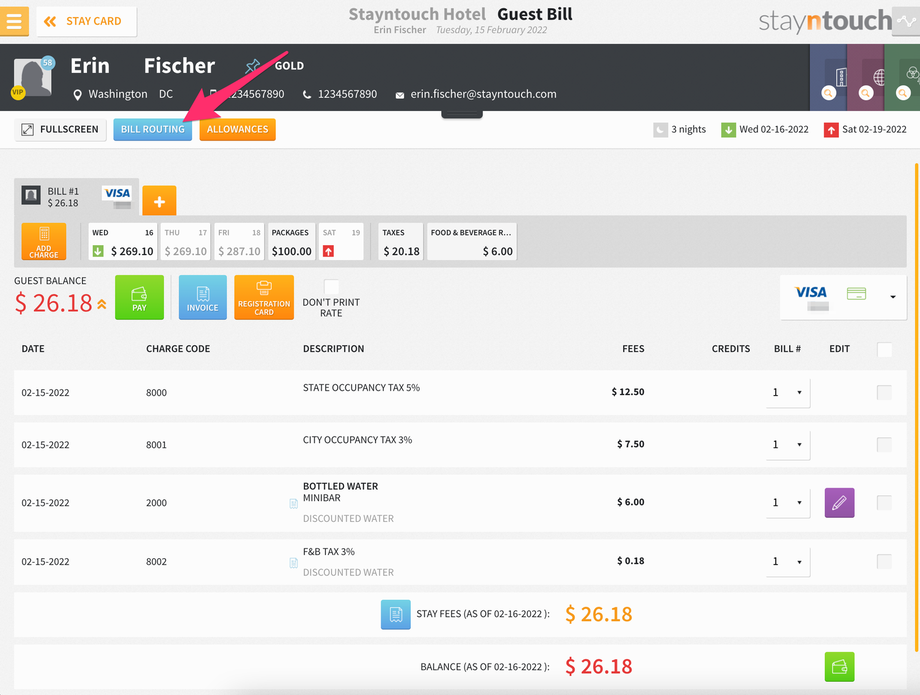Click the green Pay button
The width and height of the screenshot is (920, 695).
pos(140,297)
